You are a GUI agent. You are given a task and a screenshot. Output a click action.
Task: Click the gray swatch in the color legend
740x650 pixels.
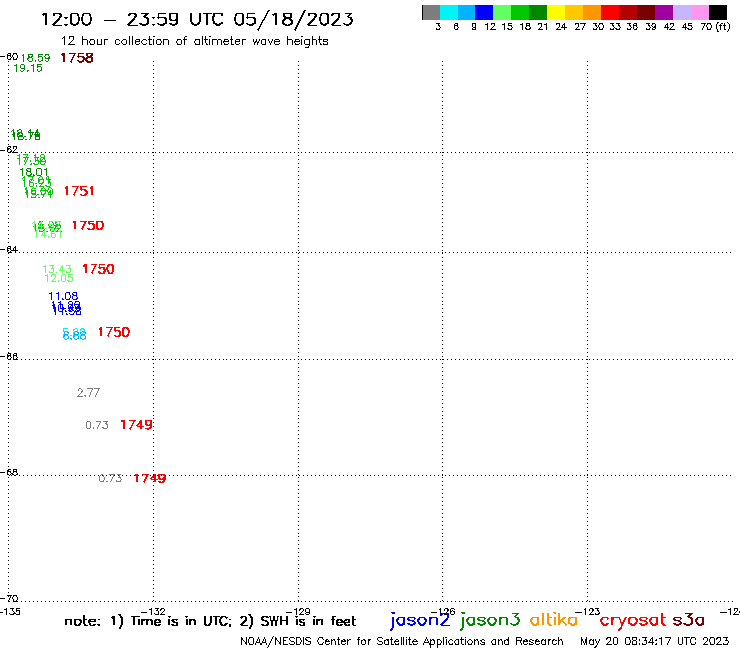431,12
